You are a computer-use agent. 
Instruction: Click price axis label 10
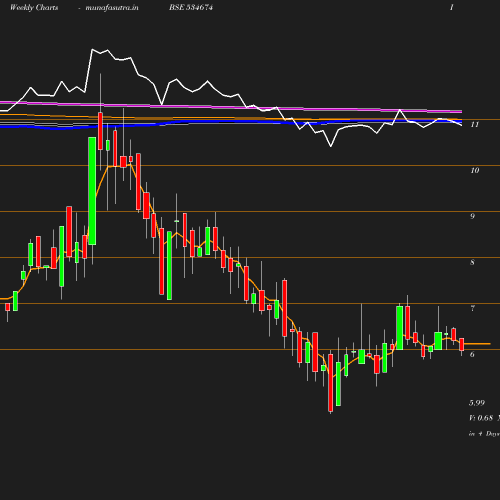pyautogui.click(x=475, y=170)
